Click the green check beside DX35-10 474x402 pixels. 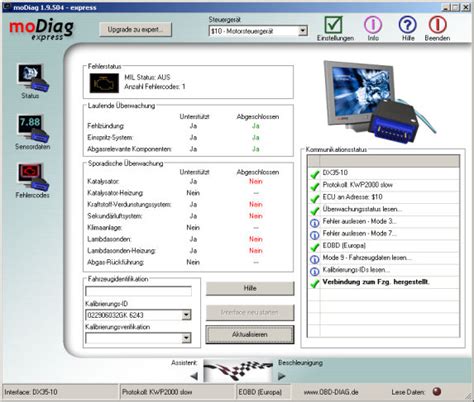click(x=315, y=174)
